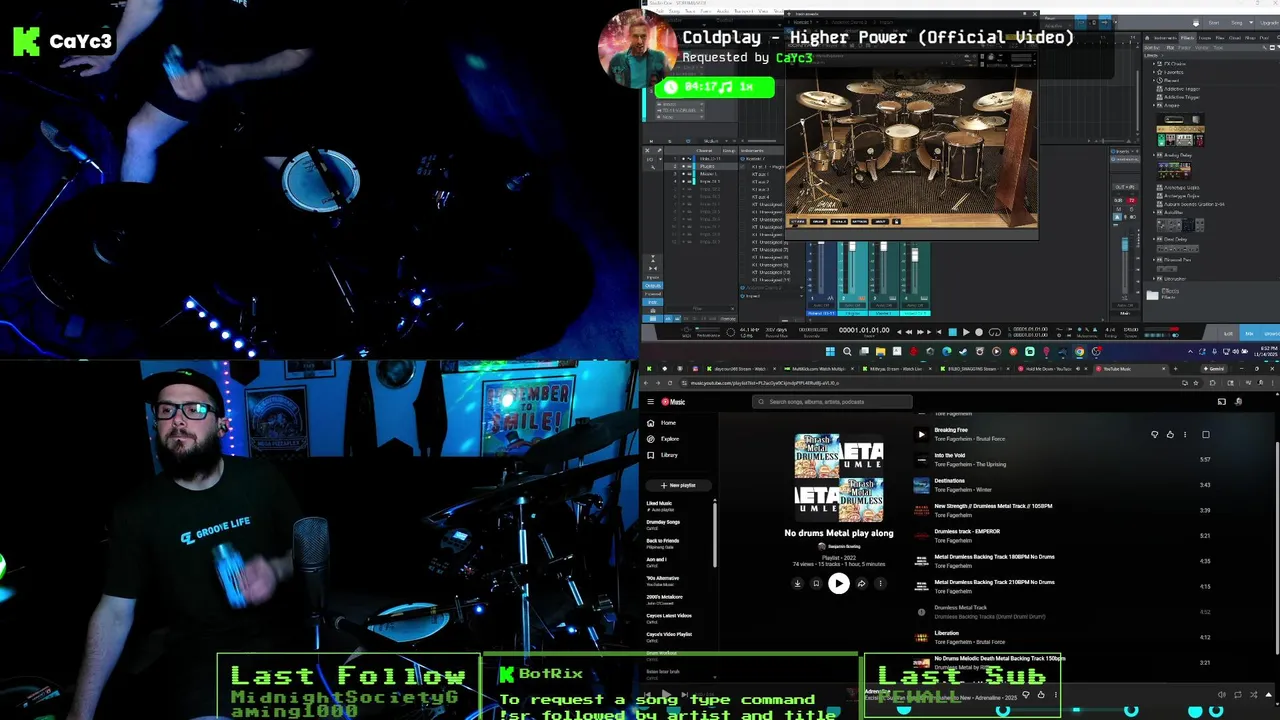Screen dimensions: 1280x720
Task: Switch to the Multikick.com browser tab
Action: click(x=818, y=369)
